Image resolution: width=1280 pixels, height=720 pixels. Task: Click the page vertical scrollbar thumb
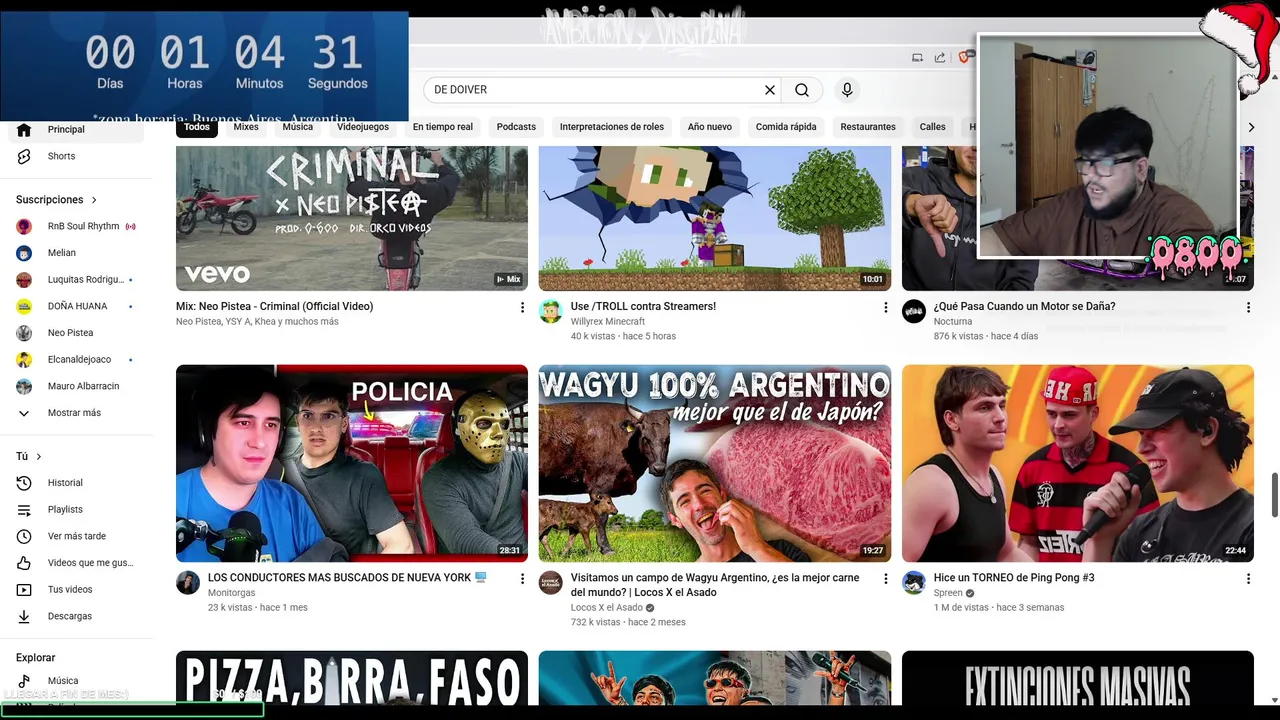(x=1274, y=495)
